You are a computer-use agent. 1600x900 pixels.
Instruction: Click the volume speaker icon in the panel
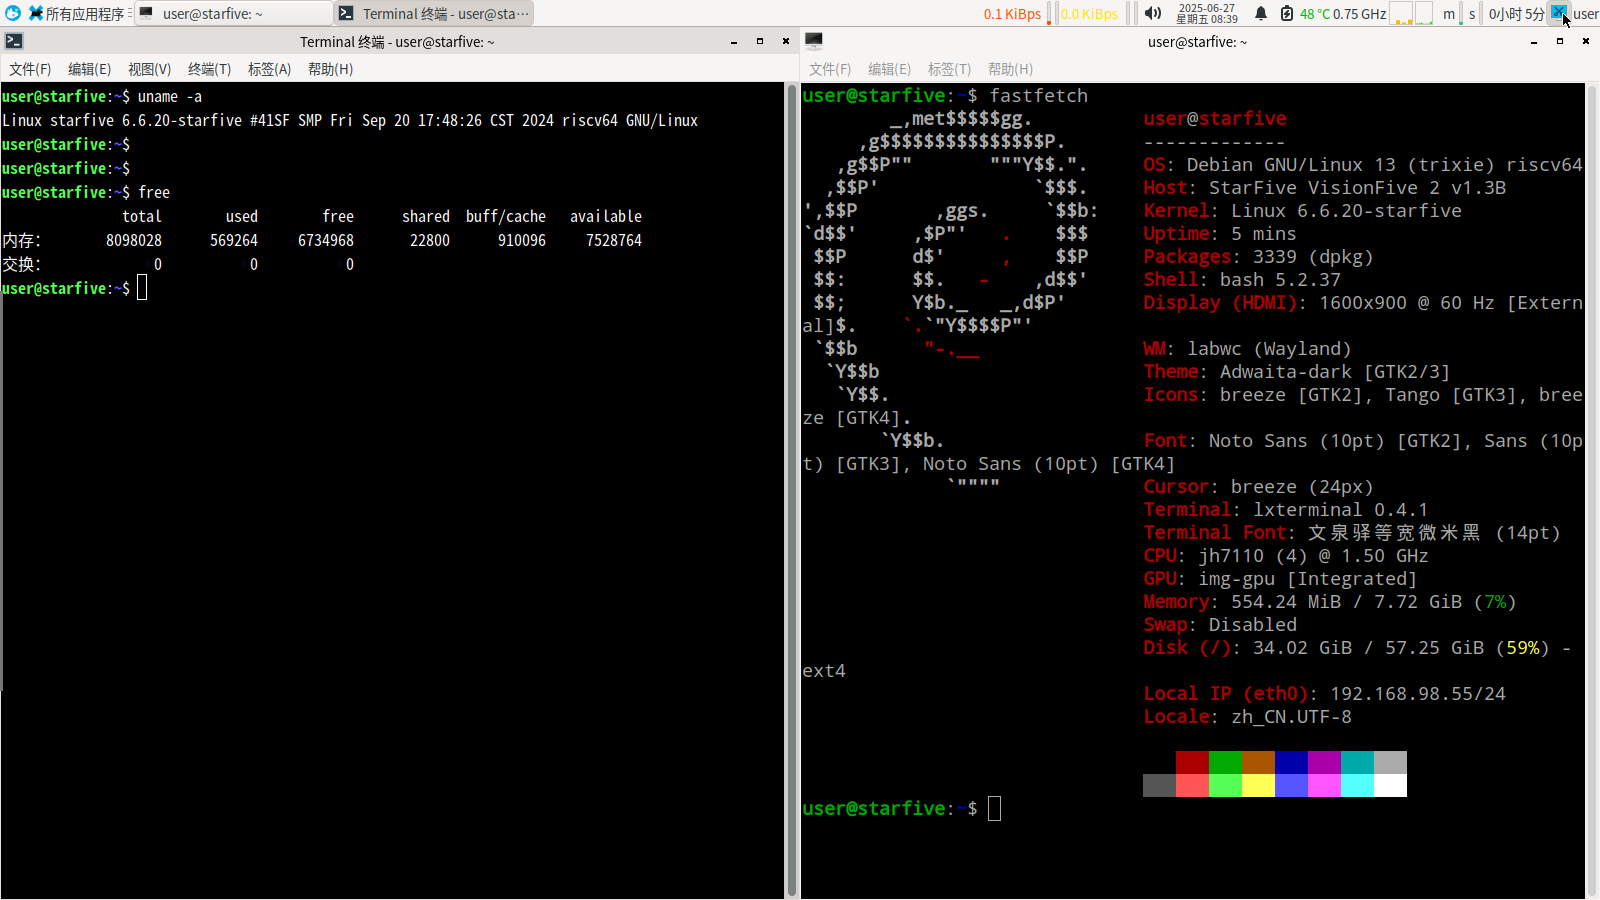(x=1153, y=14)
